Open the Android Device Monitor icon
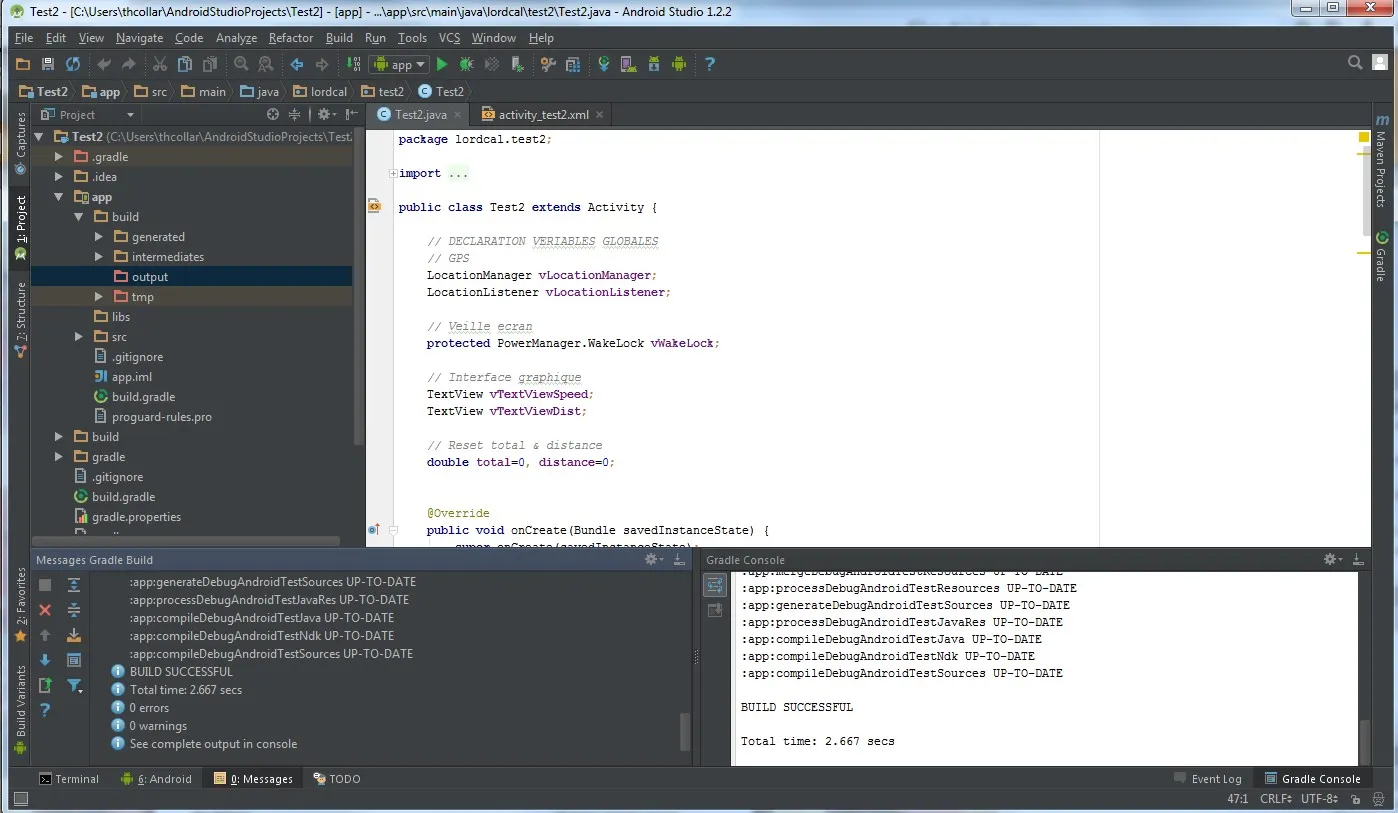This screenshot has height=813, width=1398. point(680,64)
